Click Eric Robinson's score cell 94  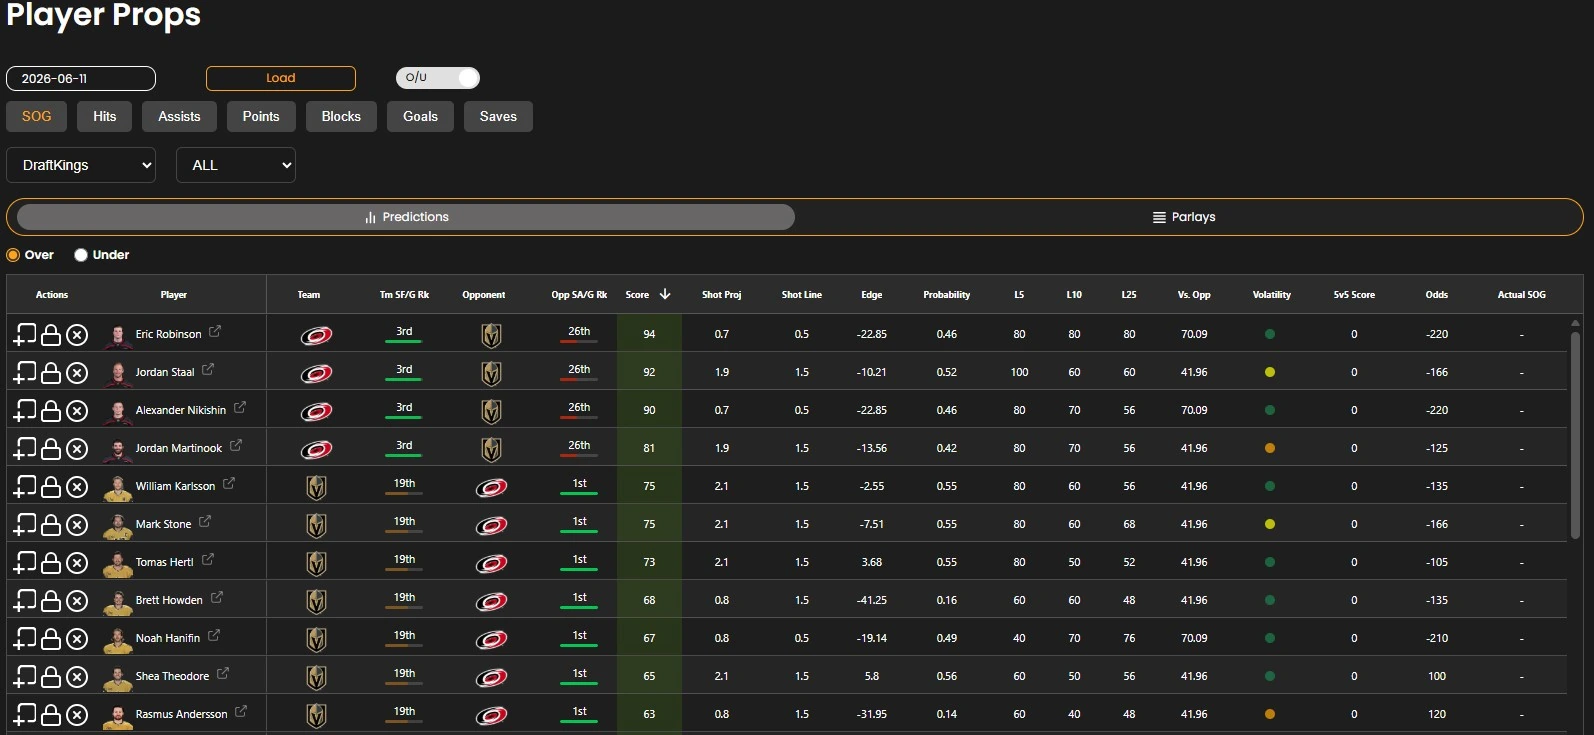[x=649, y=334]
